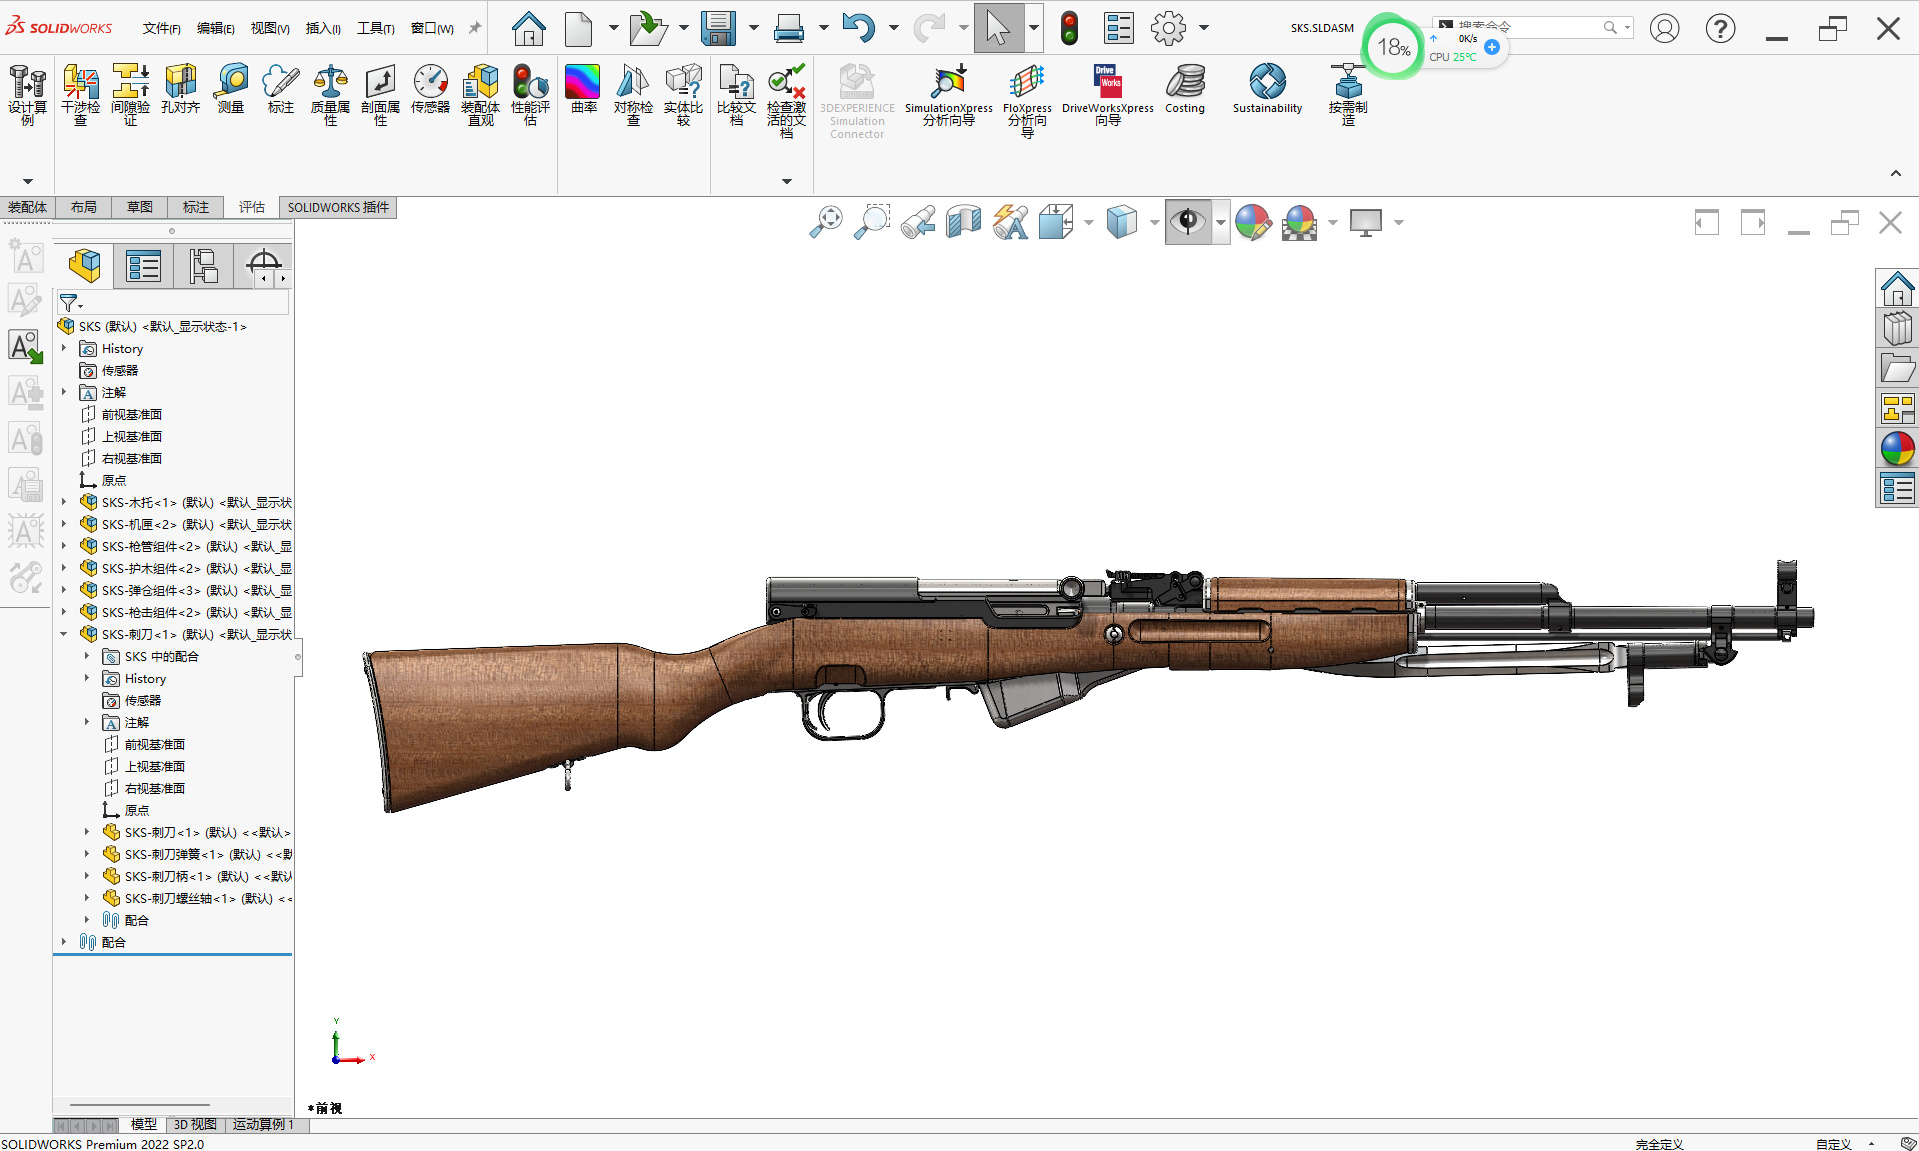Open the Costing tool
Screen dimensions: 1919x1151
(1185, 89)
